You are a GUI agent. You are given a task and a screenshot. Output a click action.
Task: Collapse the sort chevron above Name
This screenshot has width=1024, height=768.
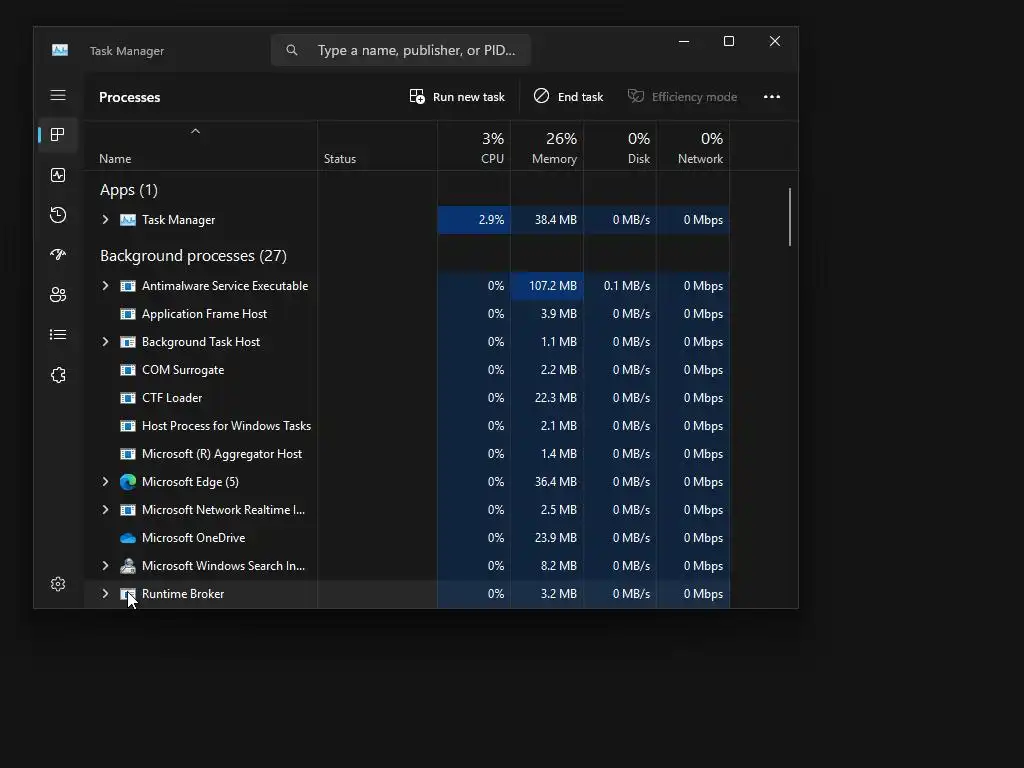pos(195,131)
